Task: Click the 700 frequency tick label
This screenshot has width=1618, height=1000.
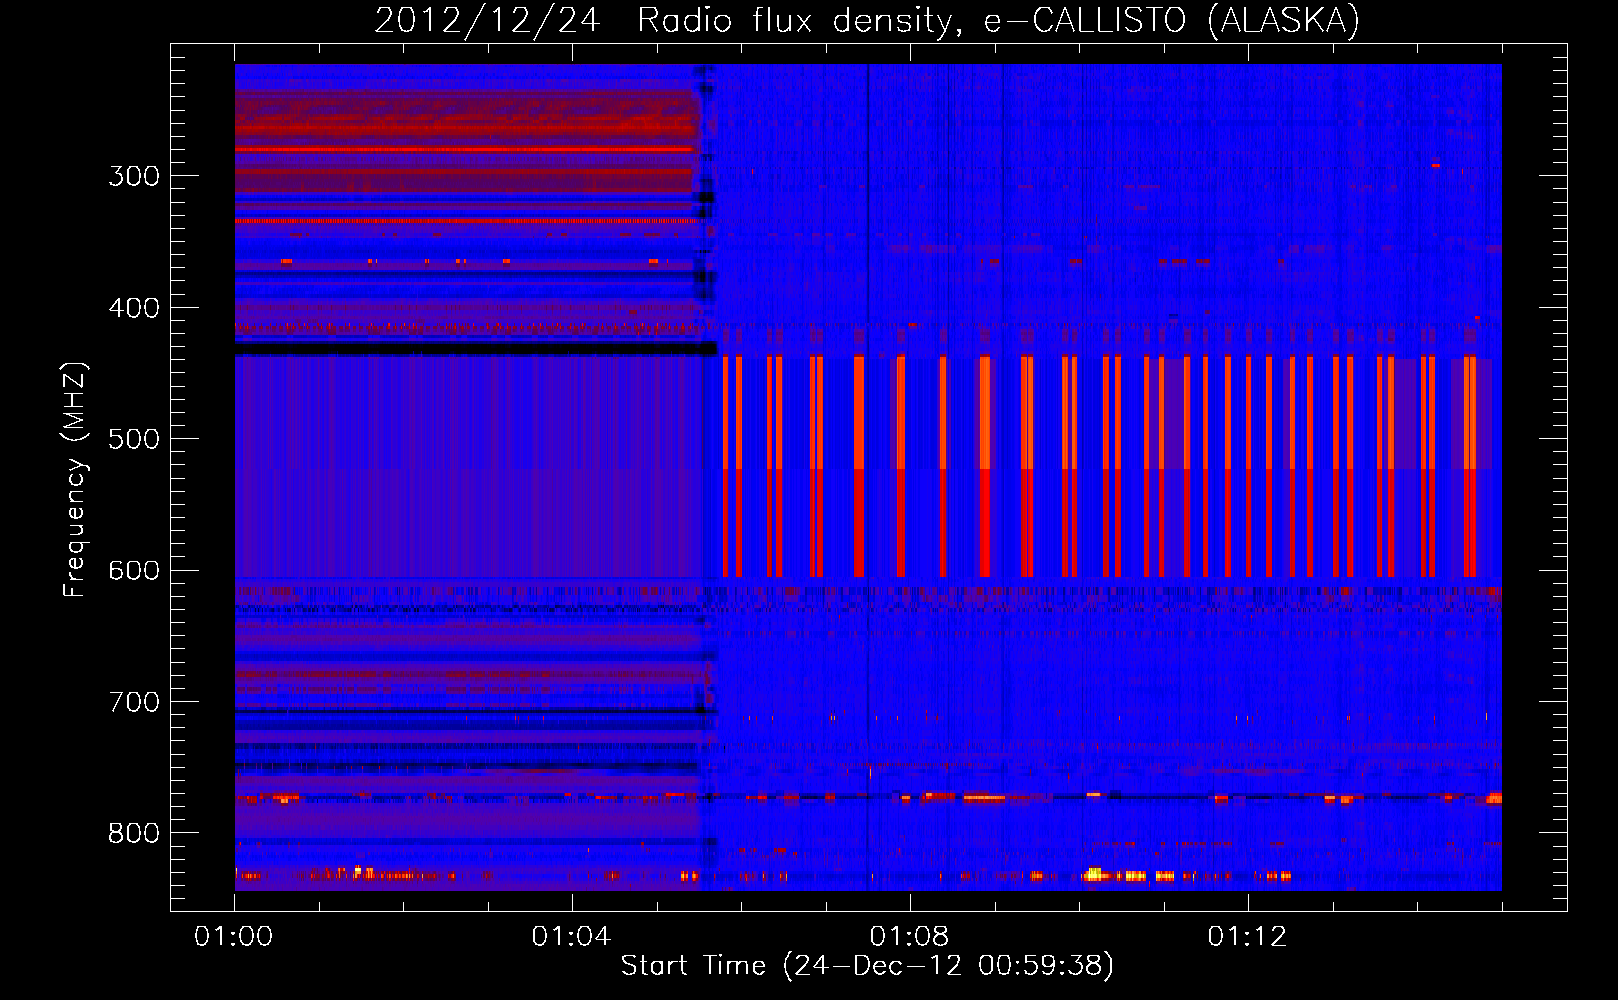Action: pyautogui.click(x=134, y=702)
